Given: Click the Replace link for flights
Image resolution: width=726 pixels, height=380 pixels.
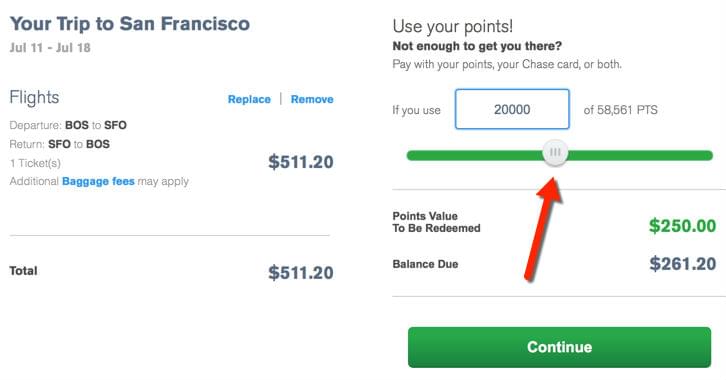Looking at the screenshot, I should coord(249,99).
